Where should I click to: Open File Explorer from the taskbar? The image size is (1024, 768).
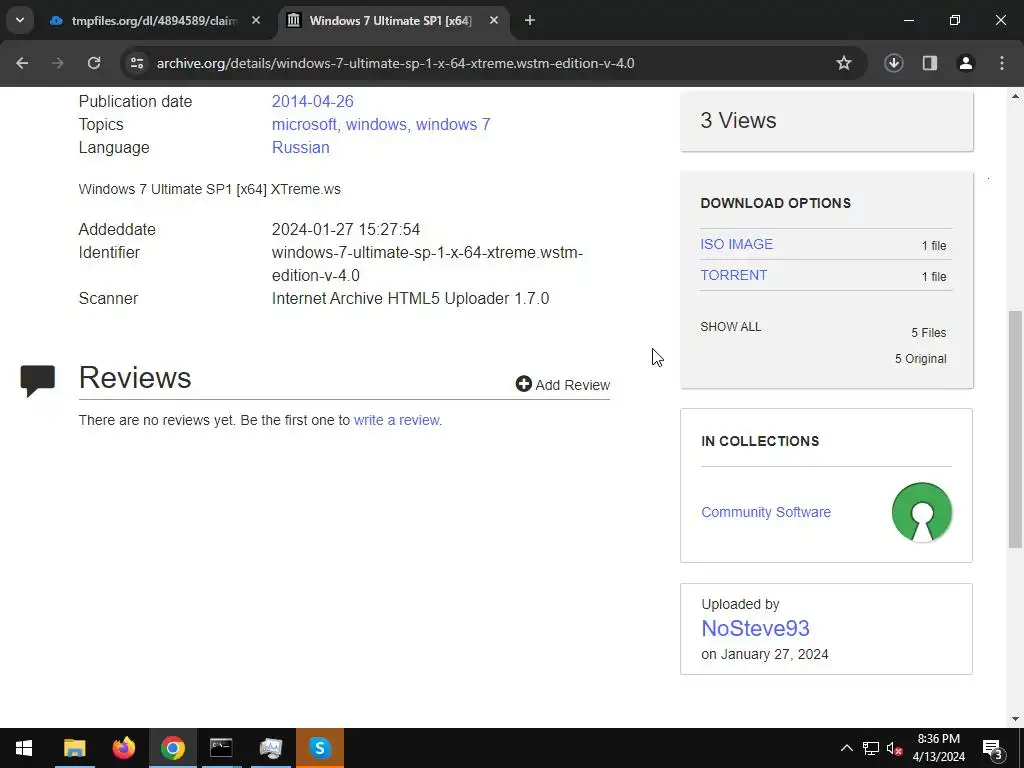coord(74,748)
